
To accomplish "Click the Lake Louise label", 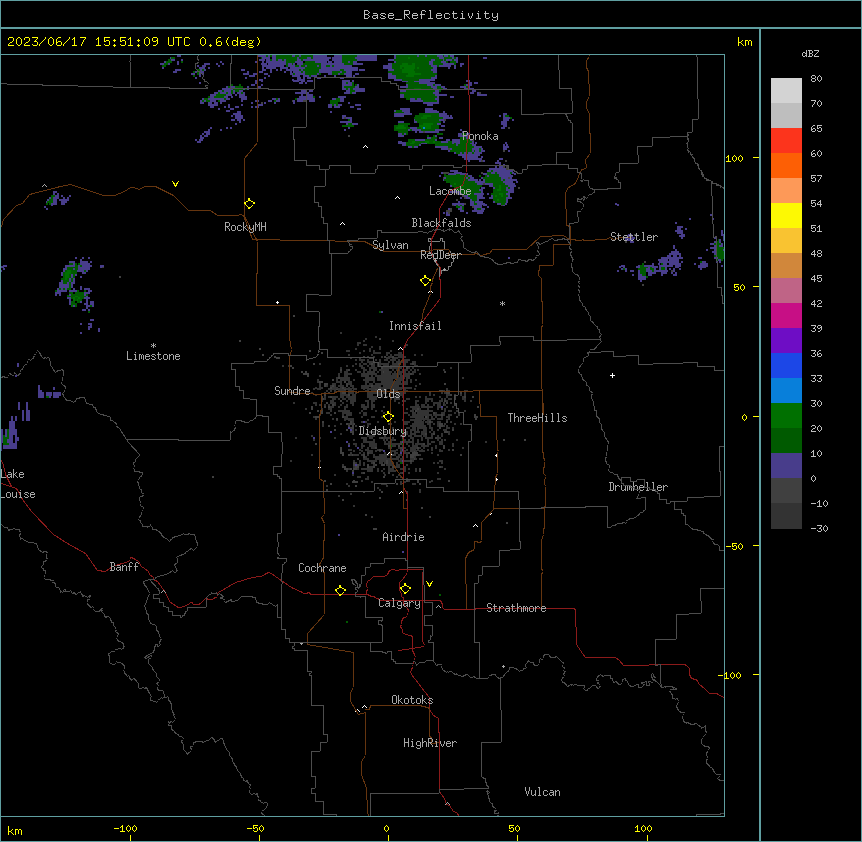I will [x=18, y=484].
